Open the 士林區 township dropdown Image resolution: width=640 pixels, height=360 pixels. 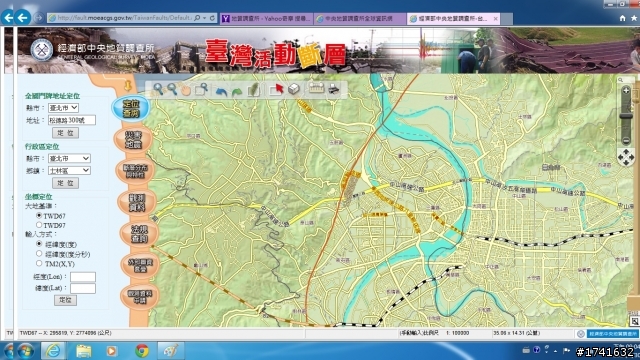click(x=69, y=171)
